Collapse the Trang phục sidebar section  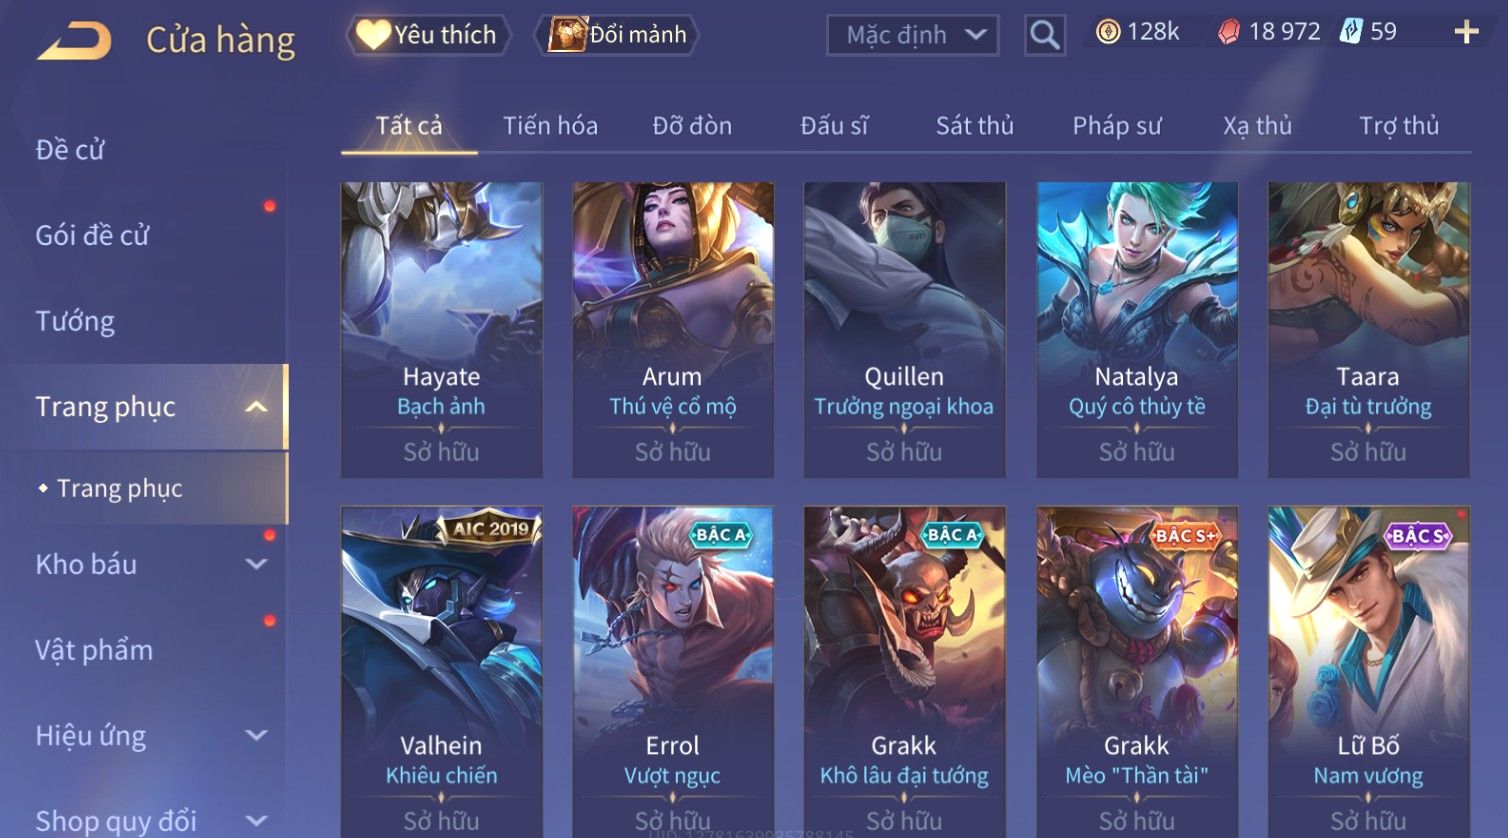tap(256, 407)
